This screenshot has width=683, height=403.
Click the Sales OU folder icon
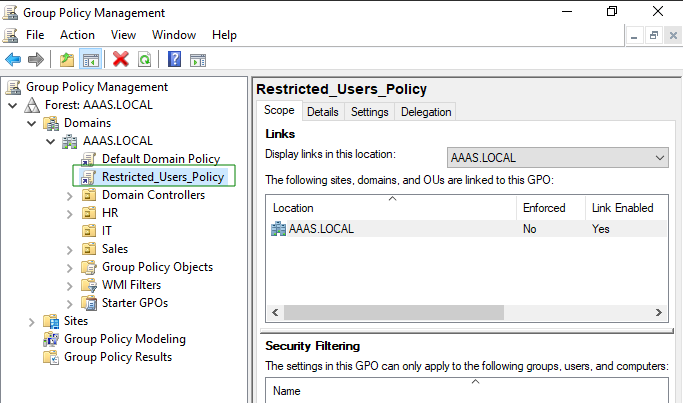pyautogui.click(x=89, y=249)
